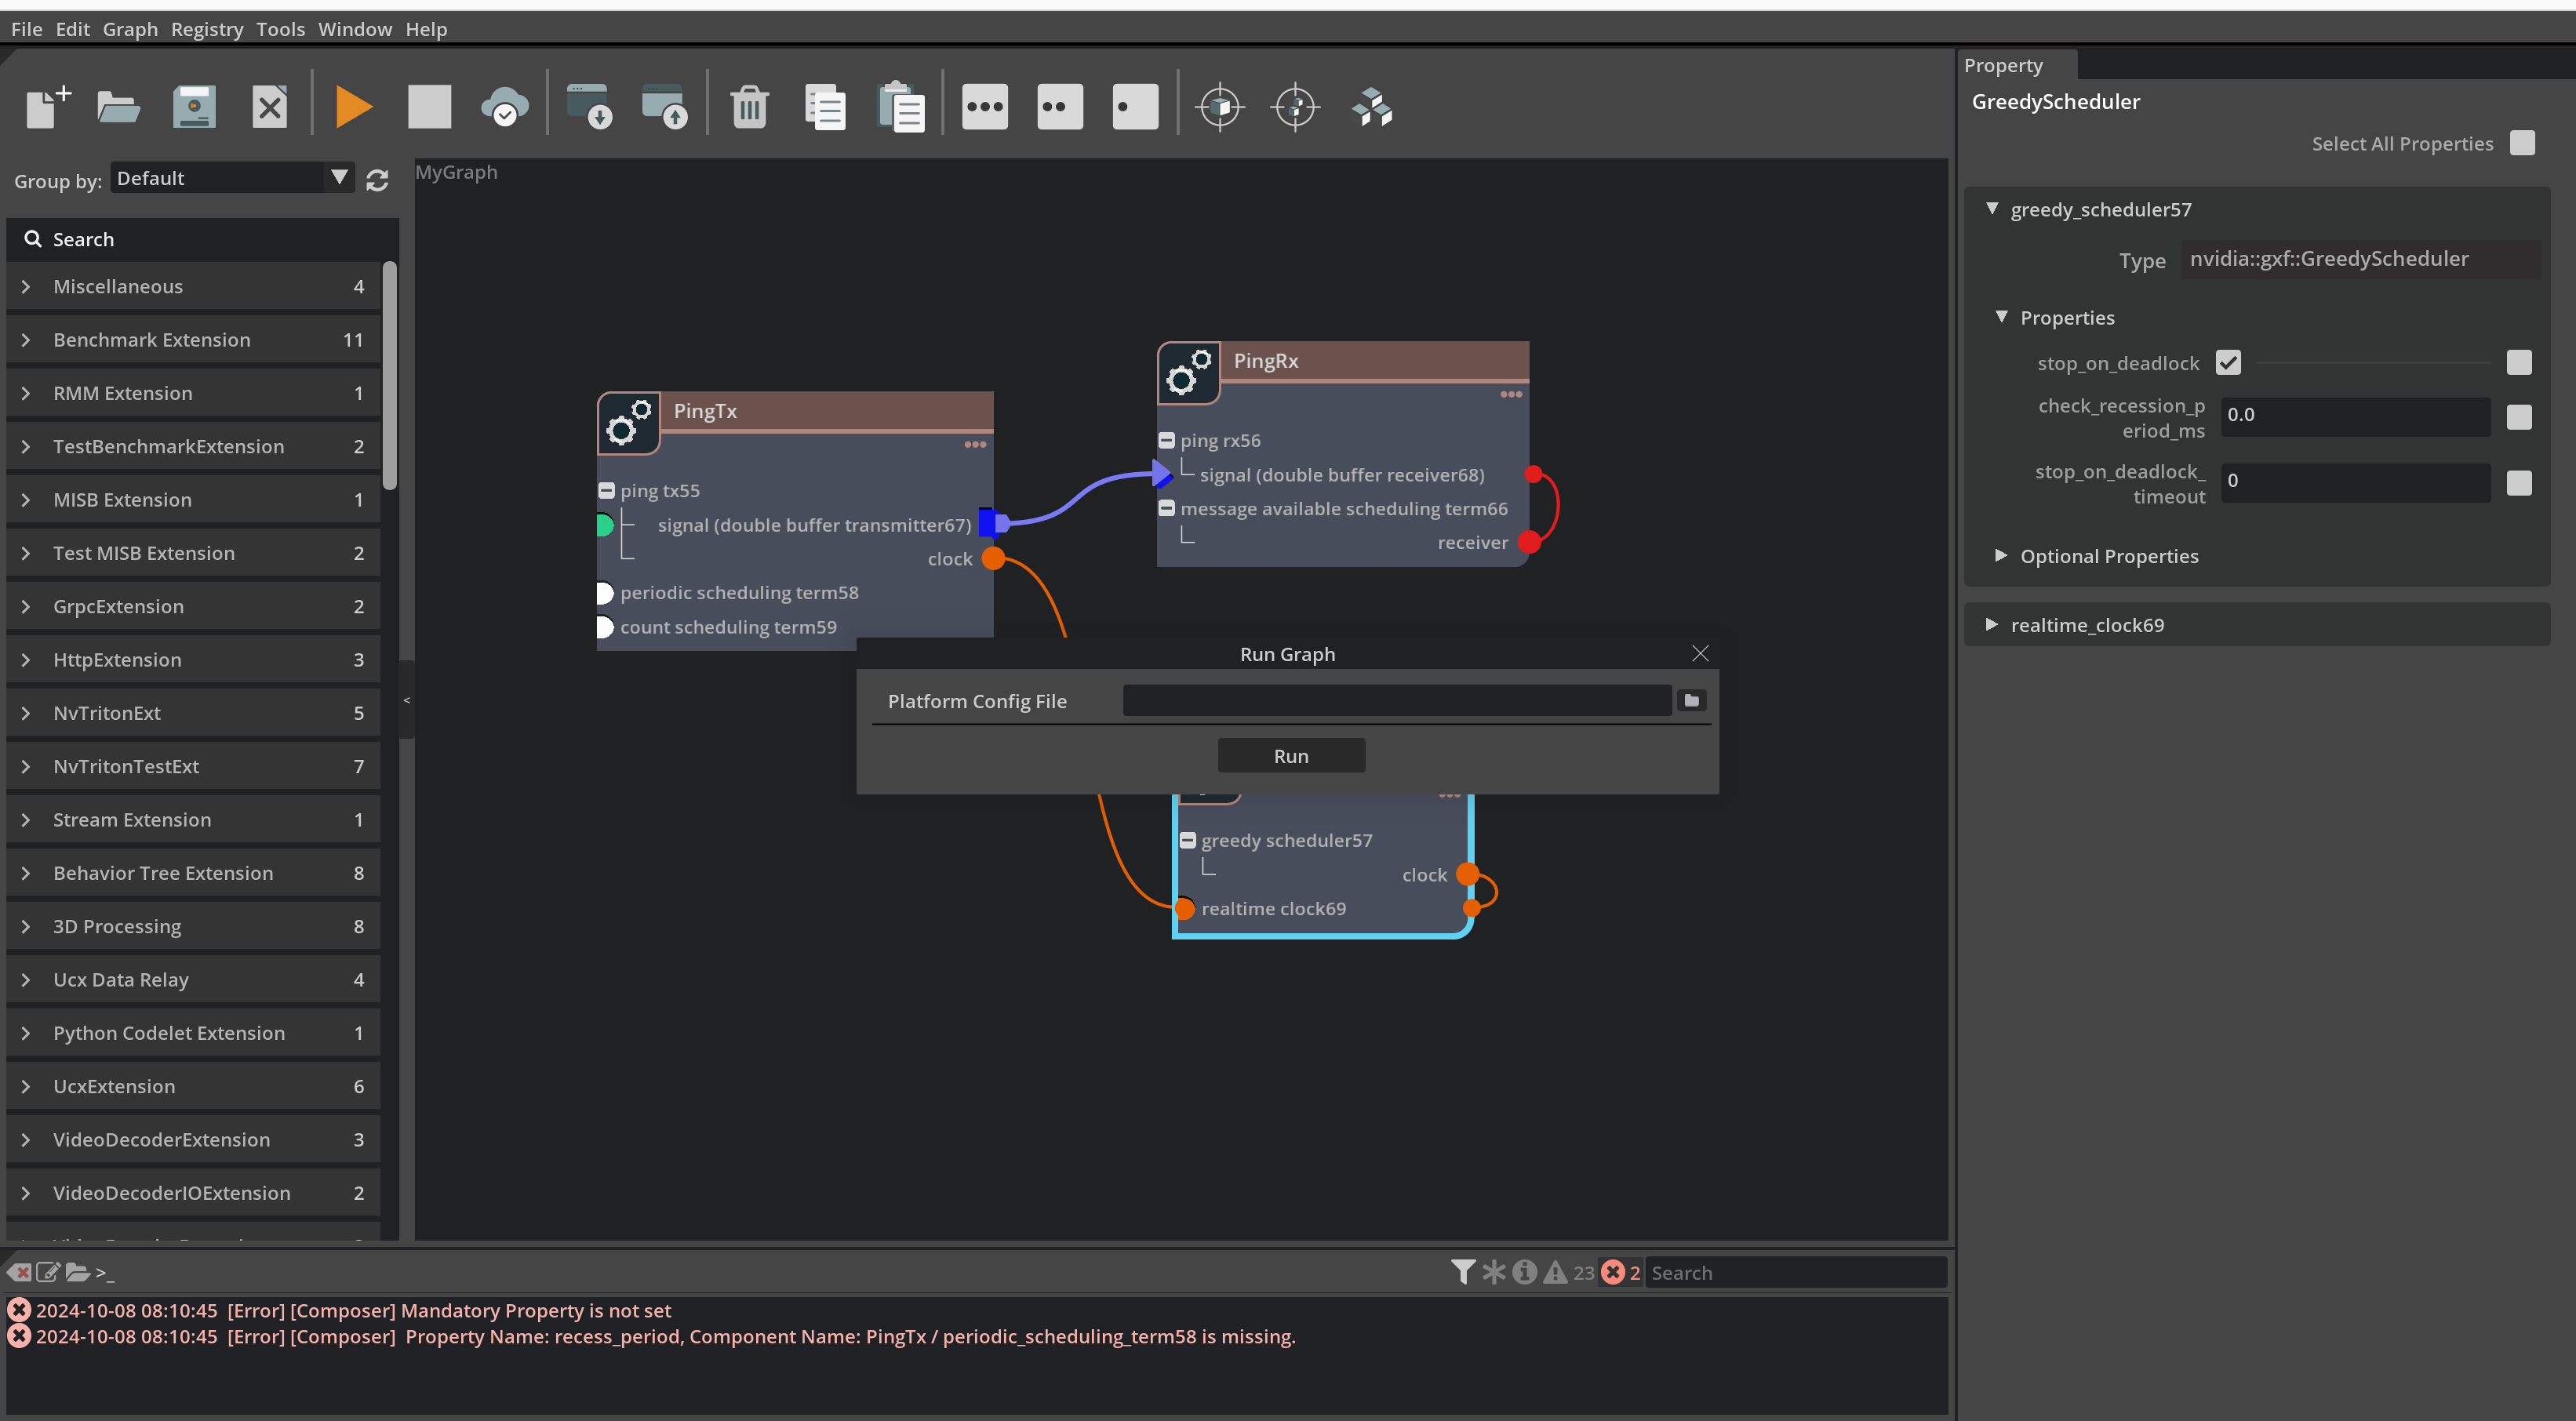The image size is (2576, 1421).
Task: Click the orange Run Graph play icon
Action: pyautogui.click(x=354, y=107)
